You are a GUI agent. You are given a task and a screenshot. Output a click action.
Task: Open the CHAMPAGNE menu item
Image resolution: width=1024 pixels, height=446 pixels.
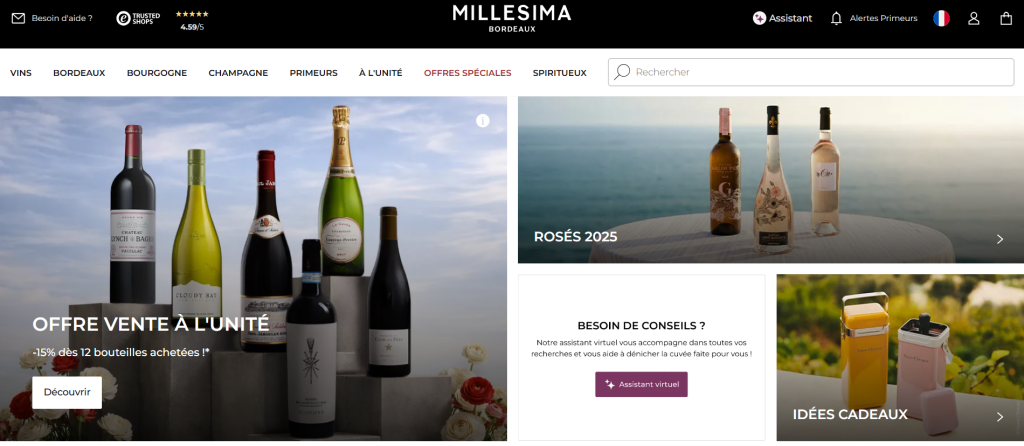[x=238, y=73]
